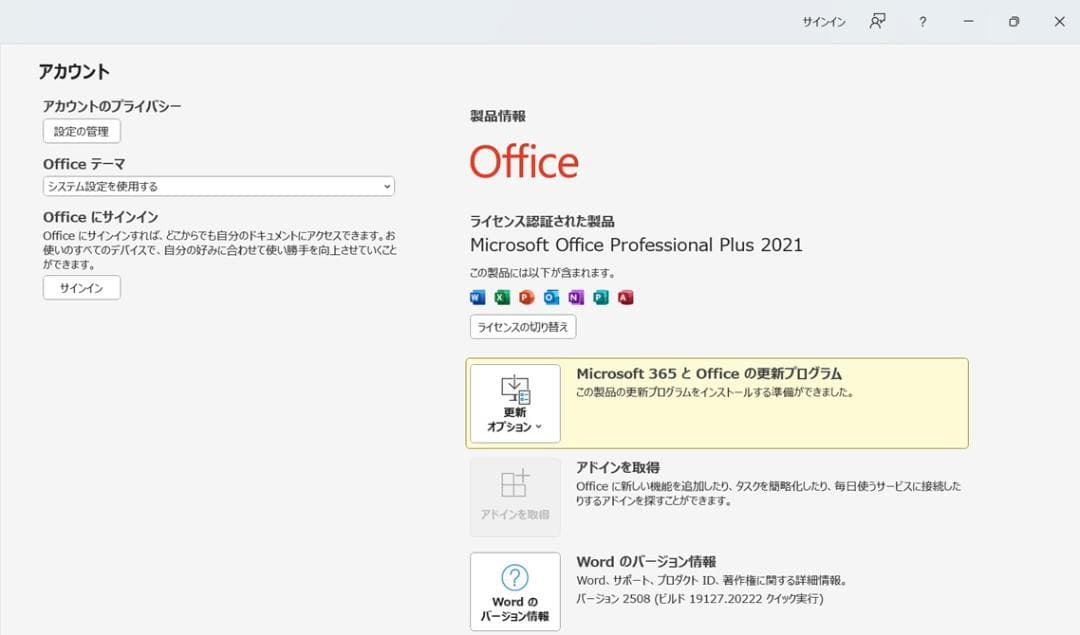This screenshot has width=1080, height=635.
Task: Expand the Office テーマ dropdown
Action: click(x=218, y=186)
